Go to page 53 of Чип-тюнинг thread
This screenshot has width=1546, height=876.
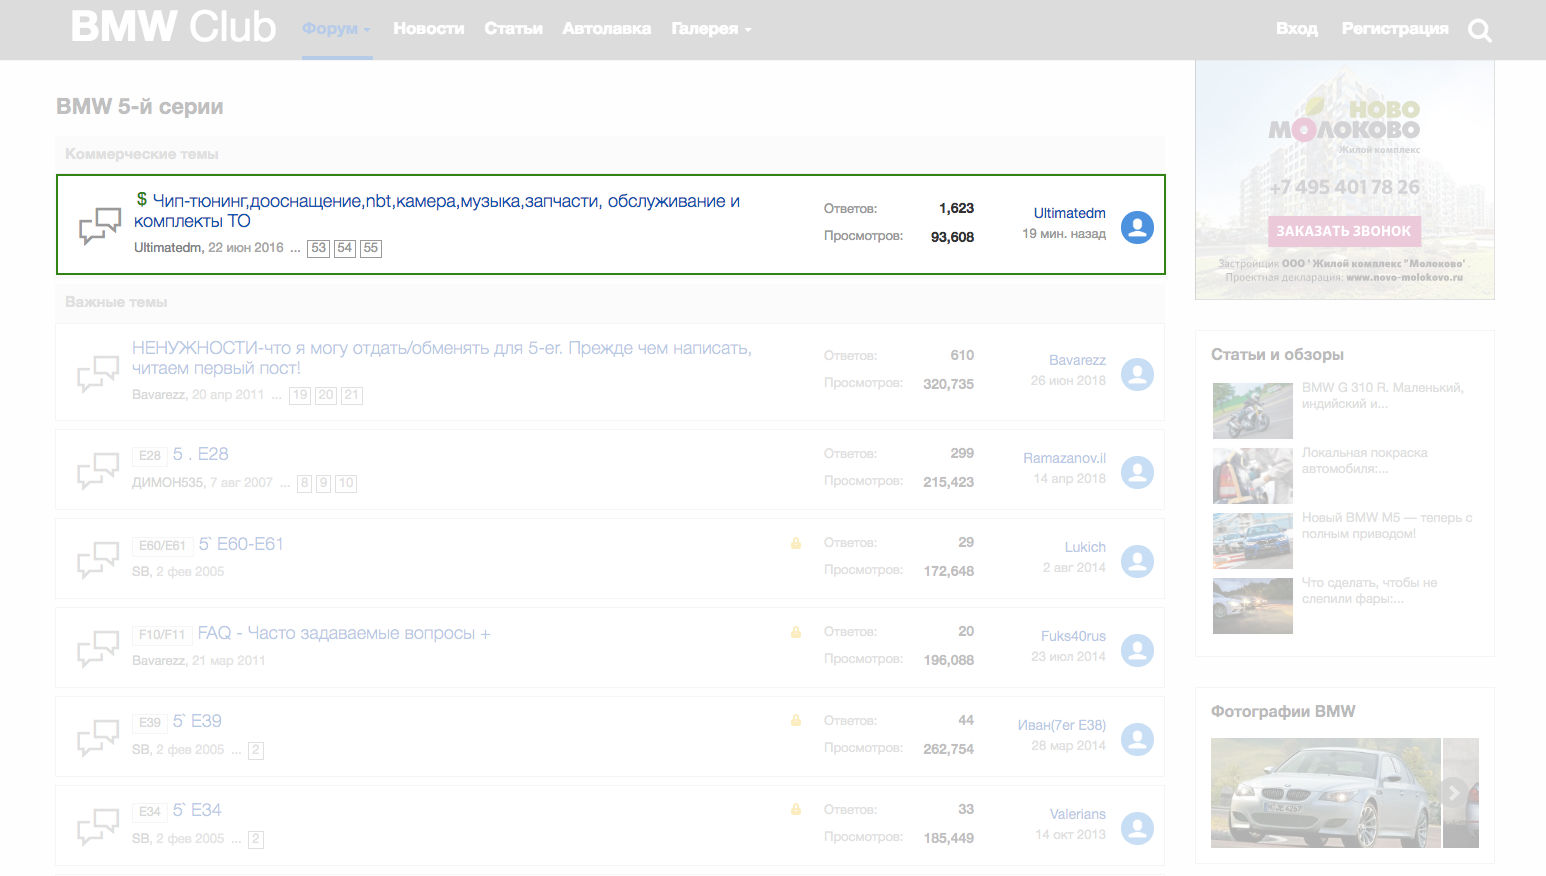[x=318, y=248]
